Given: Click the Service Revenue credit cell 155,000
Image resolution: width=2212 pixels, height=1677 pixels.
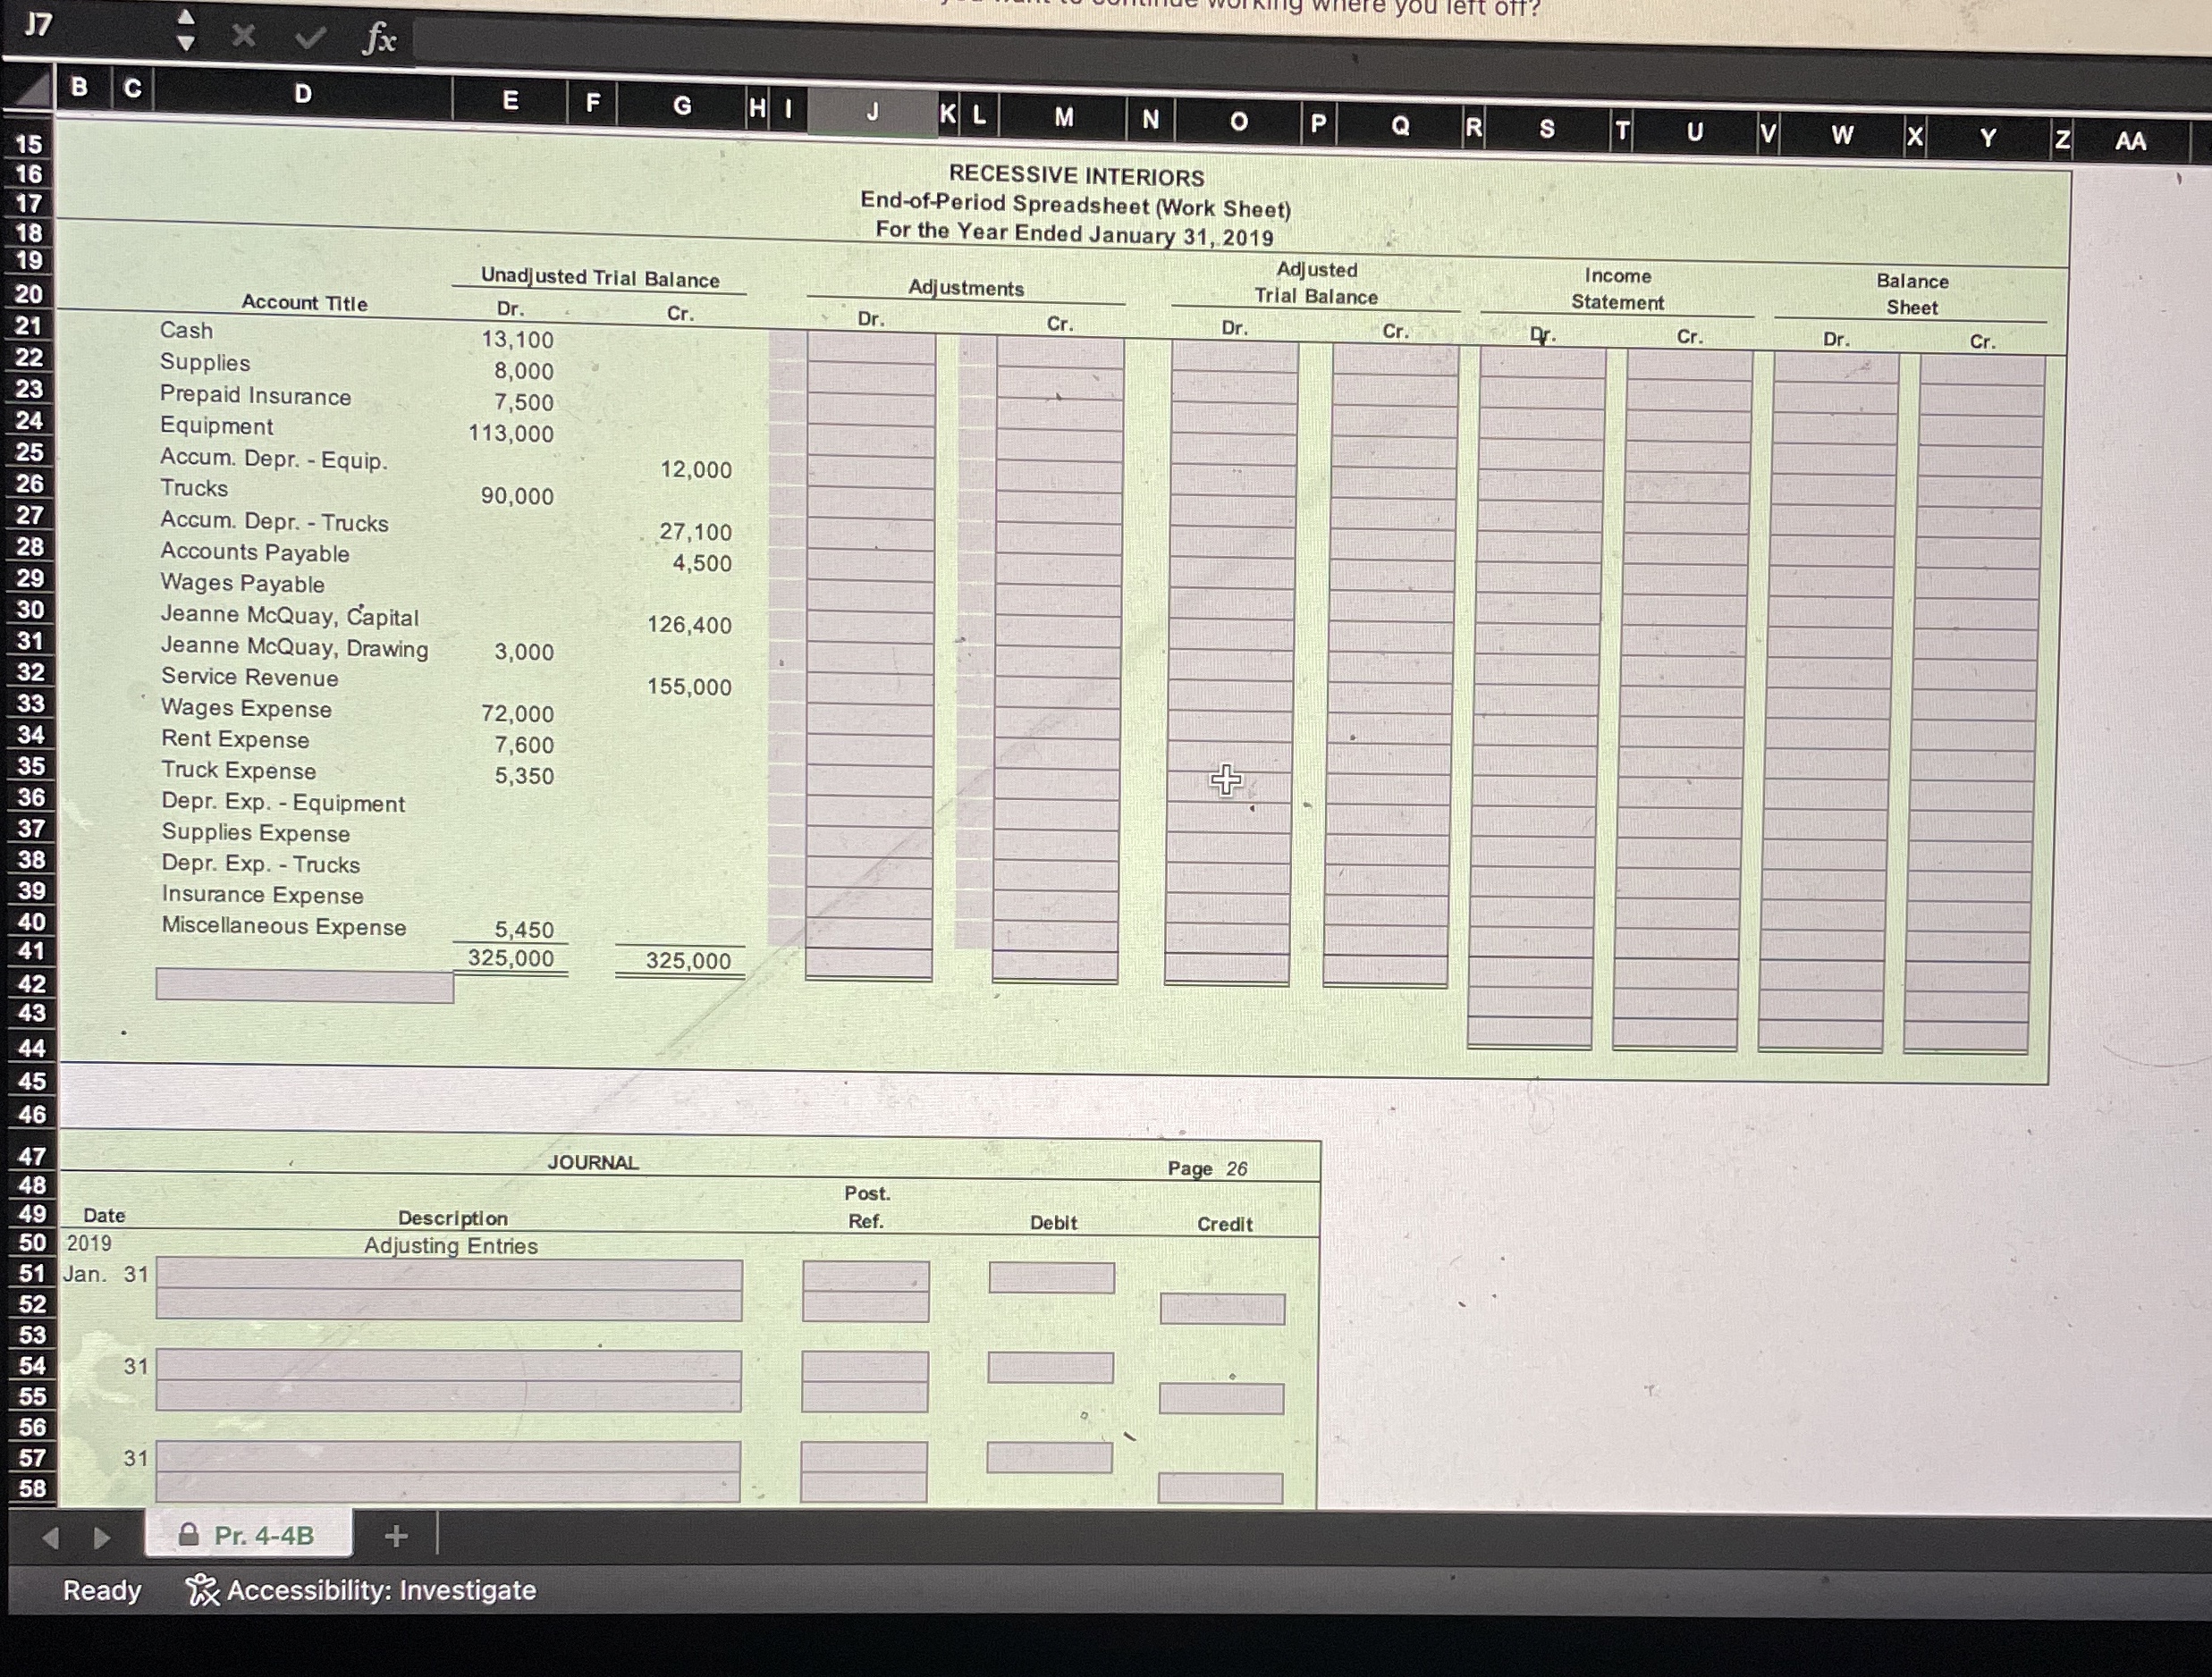Looking at the screenshot, I should click(689, 687).
